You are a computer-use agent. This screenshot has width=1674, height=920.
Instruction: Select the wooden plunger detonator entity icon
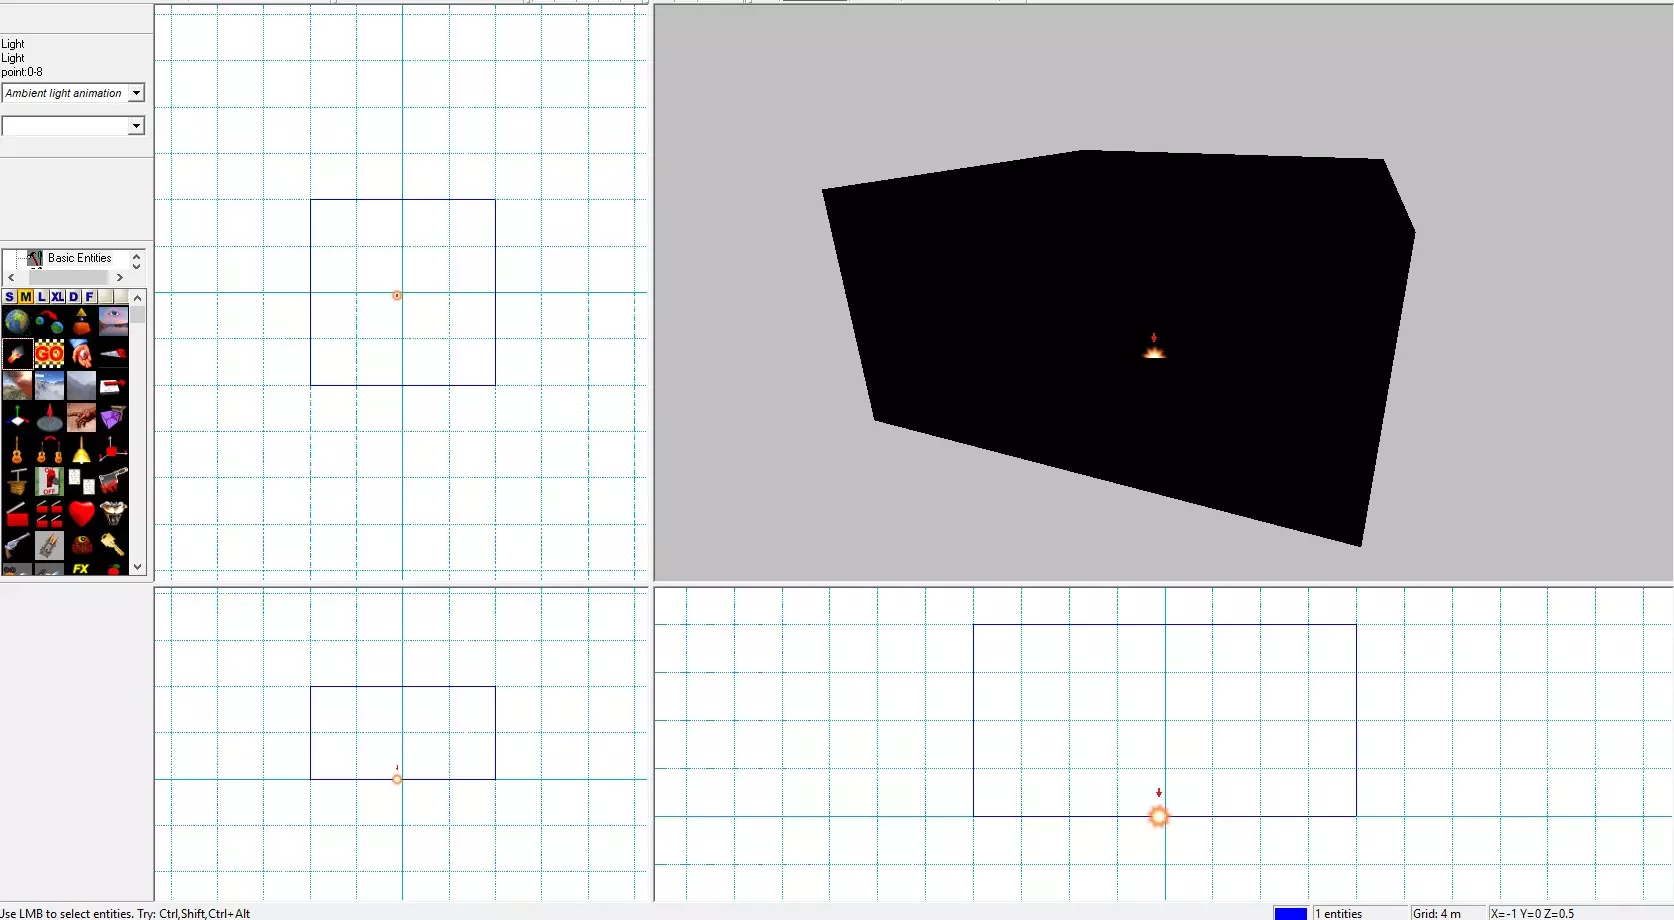(17, 482)
